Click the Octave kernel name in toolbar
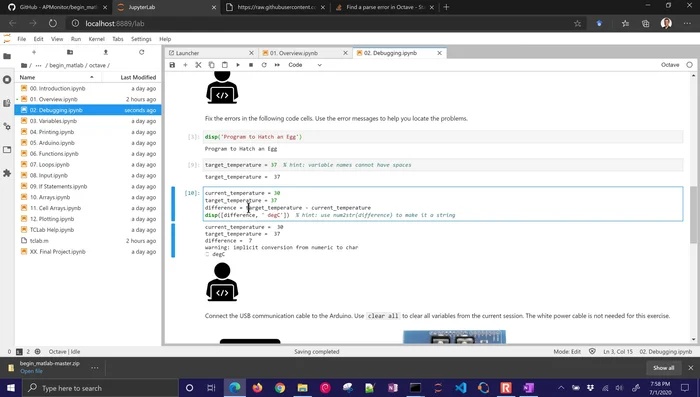Image resolution: width=700 pixels, height=397 pixels. pyautogui.click(x=670, y=65)
